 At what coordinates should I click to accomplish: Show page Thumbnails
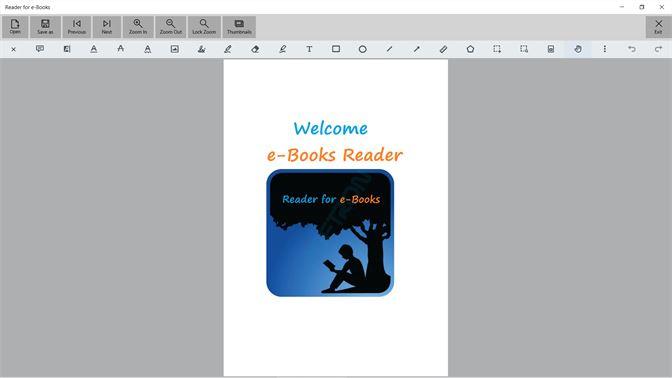pos(239,27)
